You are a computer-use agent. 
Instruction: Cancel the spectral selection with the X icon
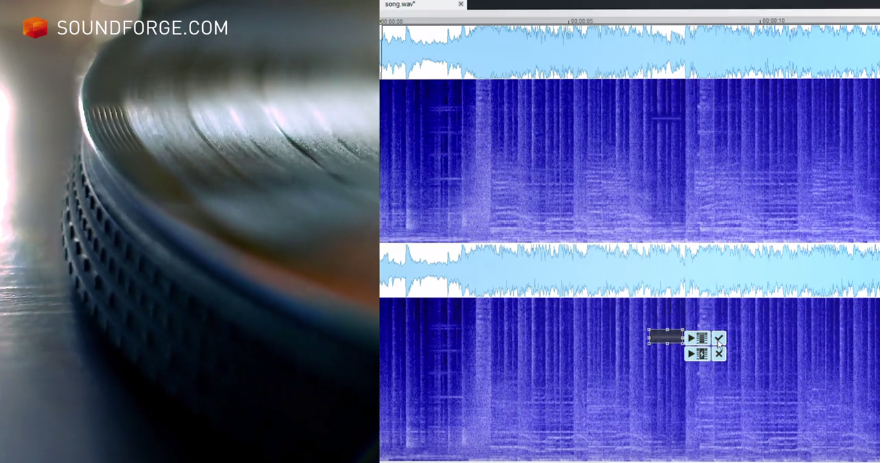pos(719,354)
